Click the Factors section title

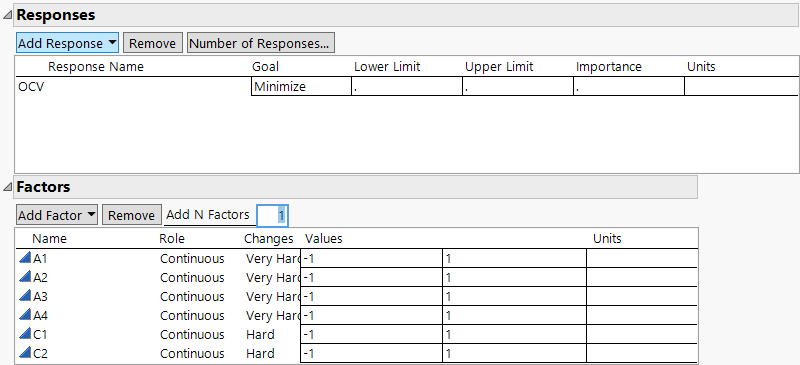pos(43,187)
